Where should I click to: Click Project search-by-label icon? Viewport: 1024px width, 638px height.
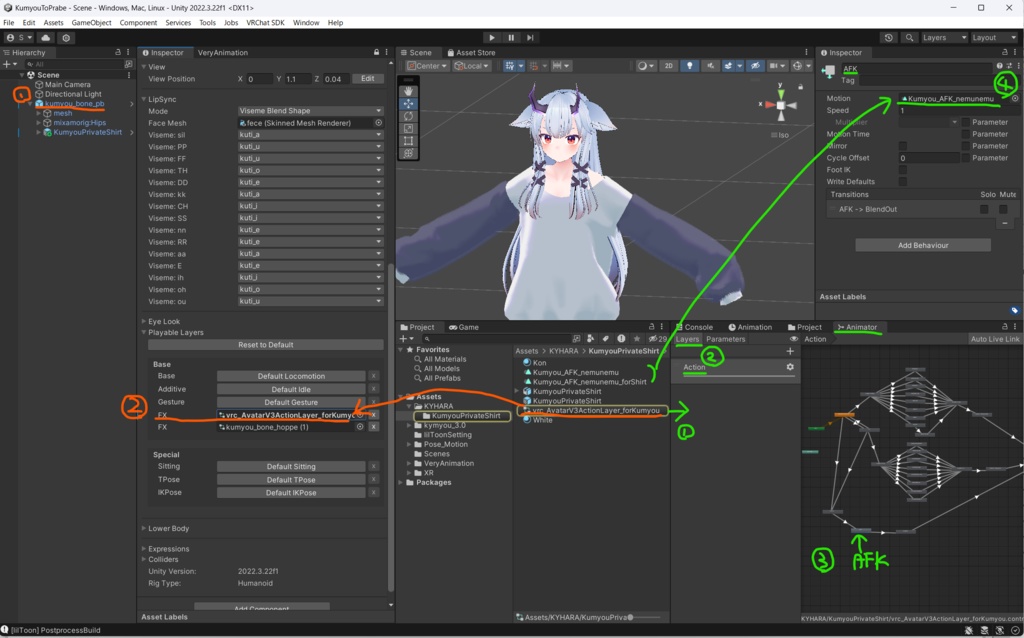tap(605, 338)
